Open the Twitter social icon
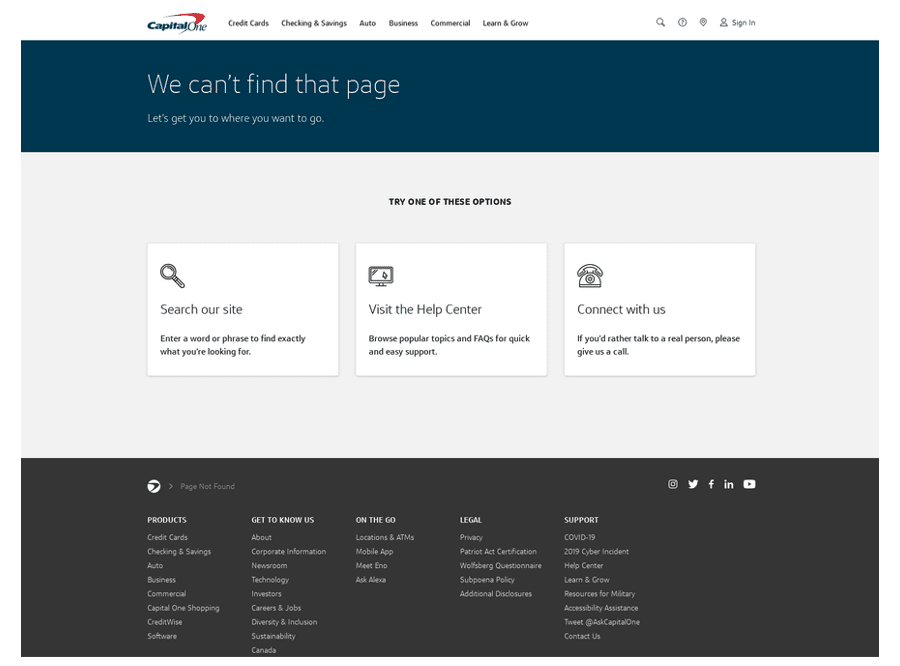 click(693, 484)
